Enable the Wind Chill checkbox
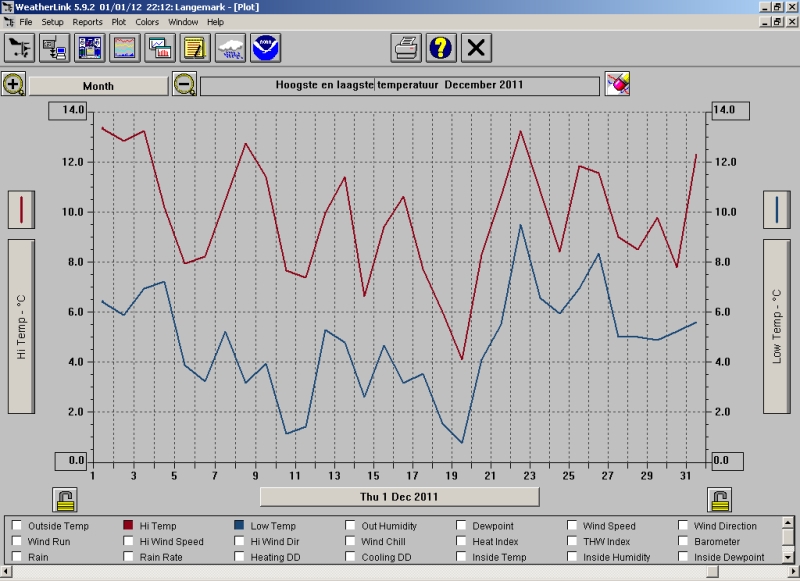This screenshot has height=581, width=800. pos(350,541)
